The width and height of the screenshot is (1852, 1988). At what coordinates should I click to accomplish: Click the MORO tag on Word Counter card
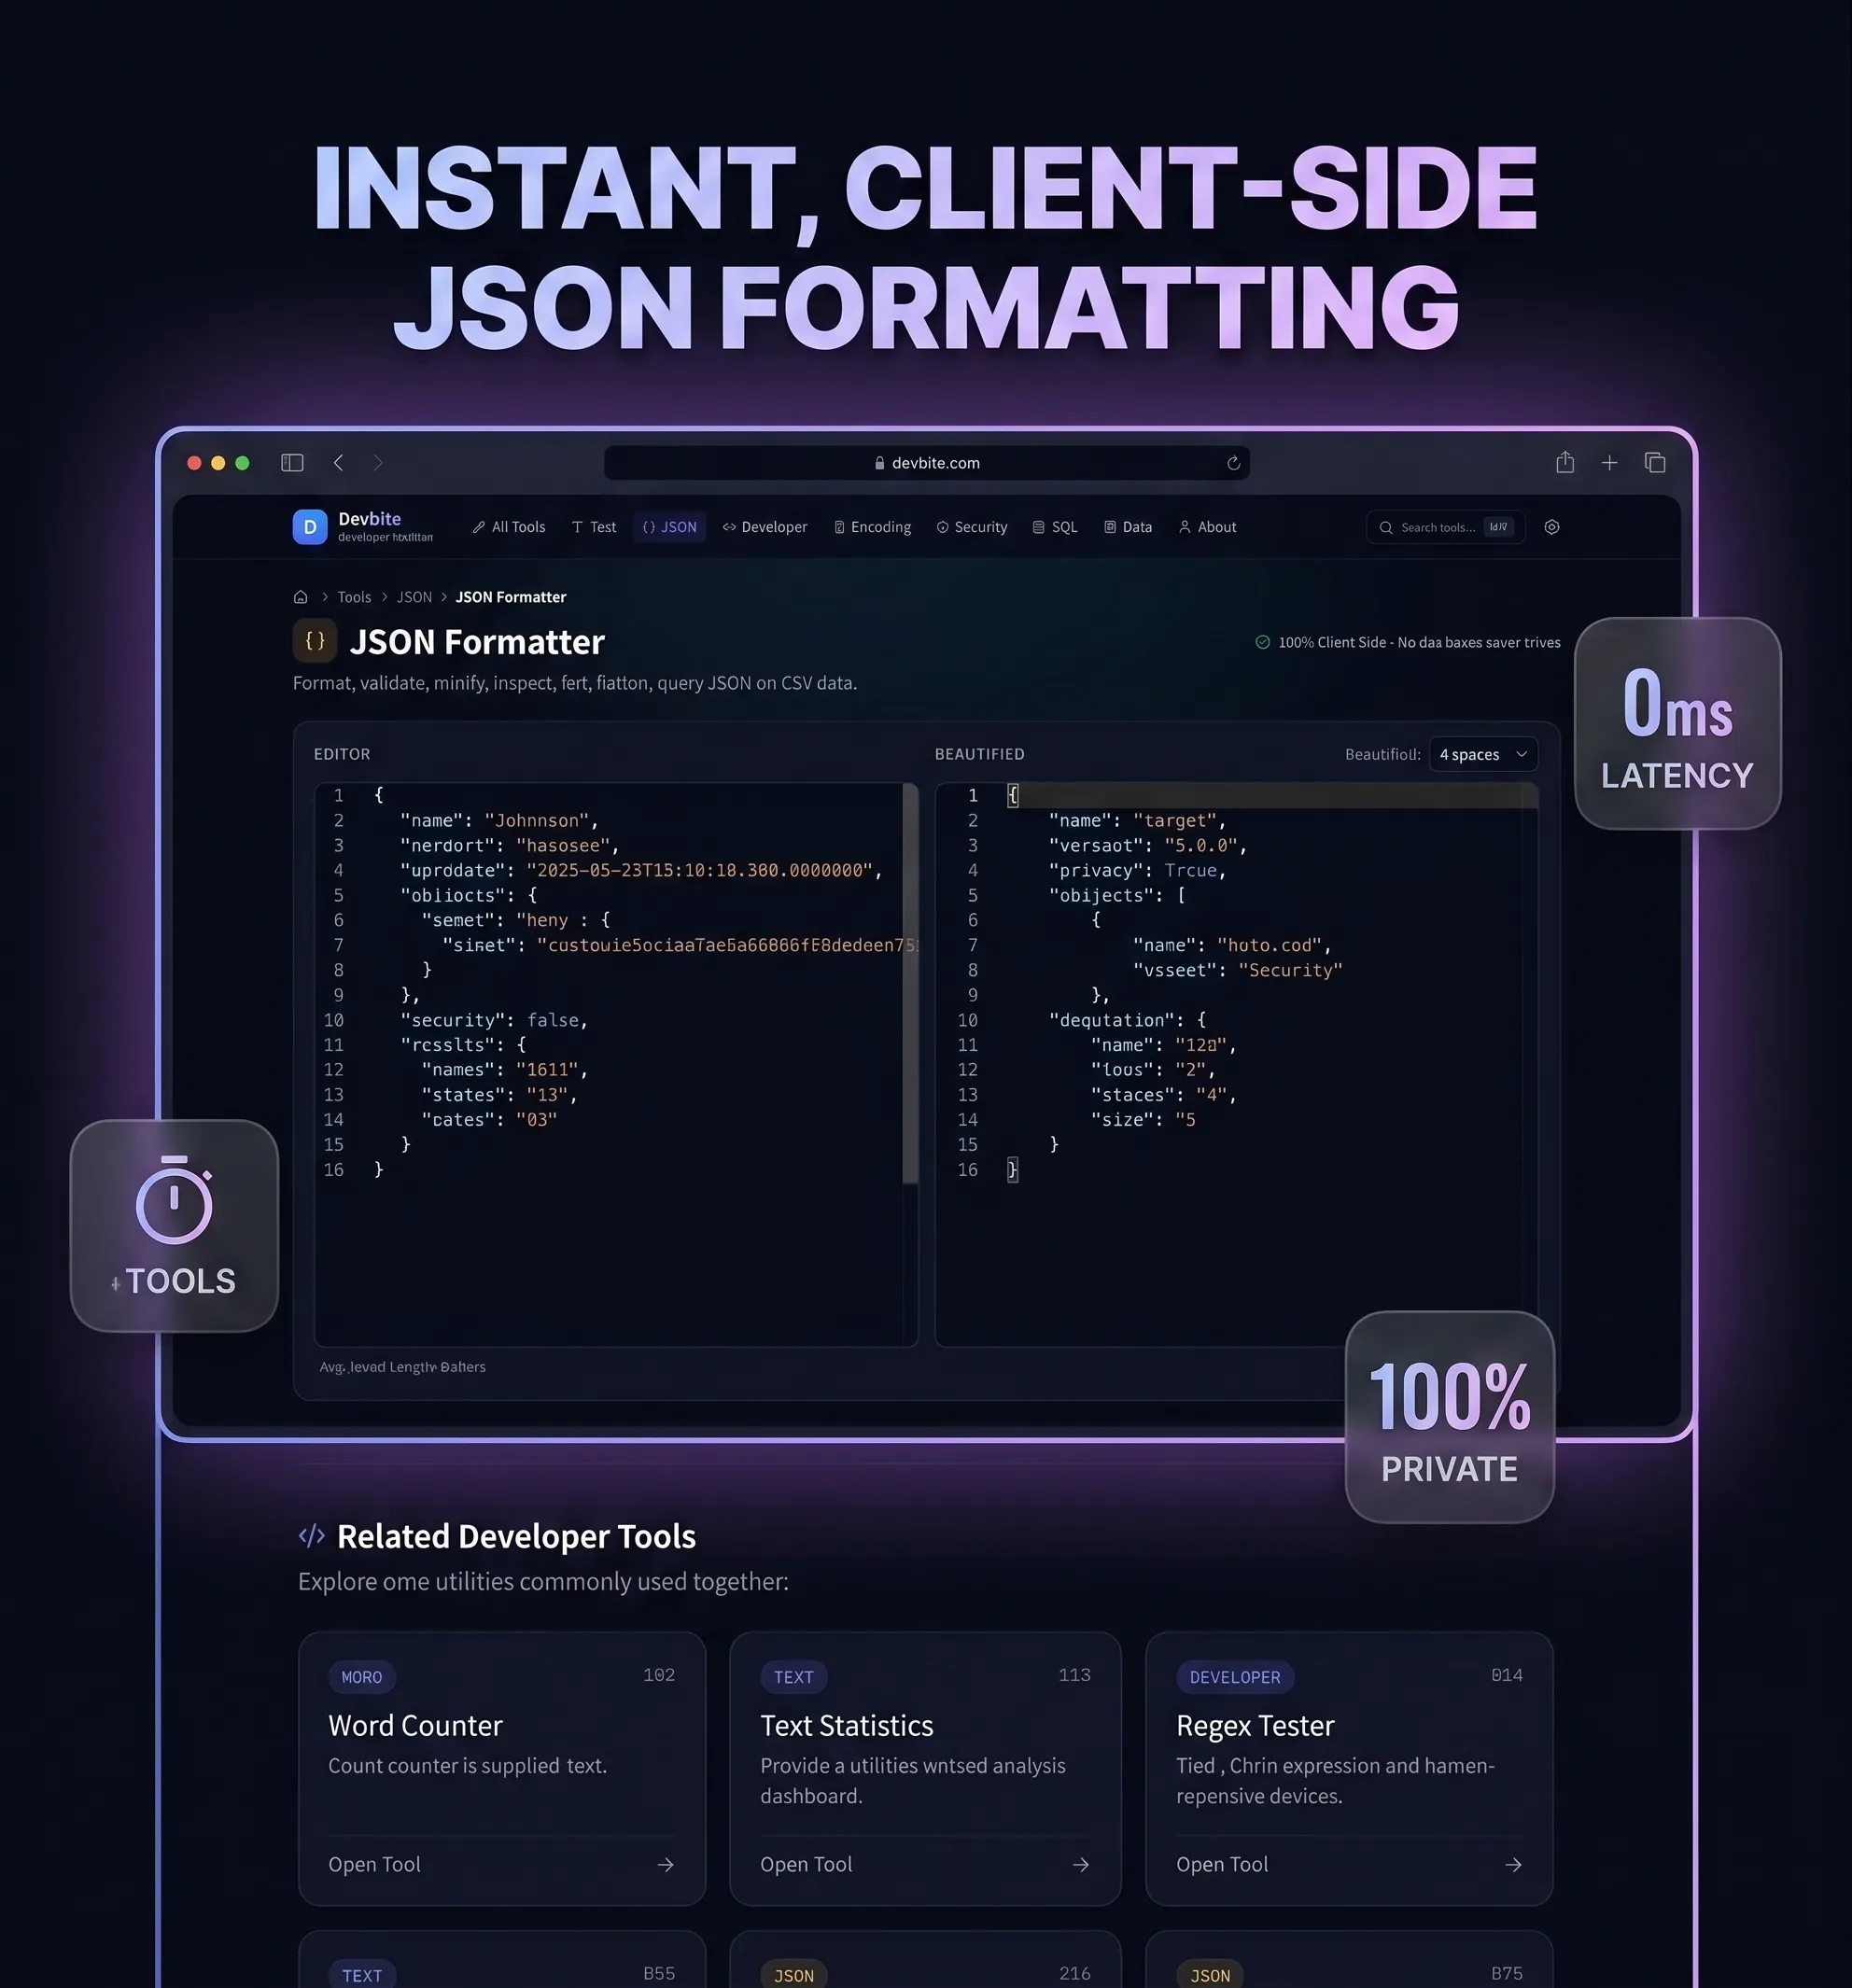[x=362, y=1677]
